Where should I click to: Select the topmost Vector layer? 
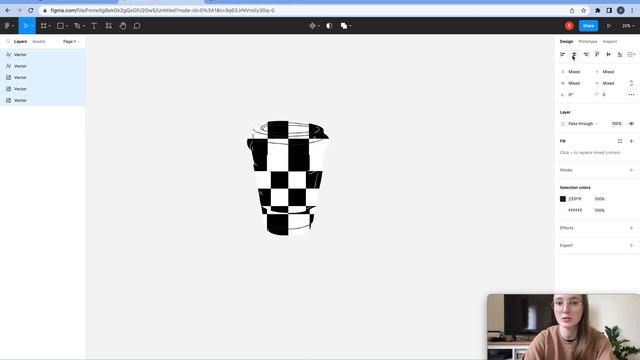[x=43, y=54]
